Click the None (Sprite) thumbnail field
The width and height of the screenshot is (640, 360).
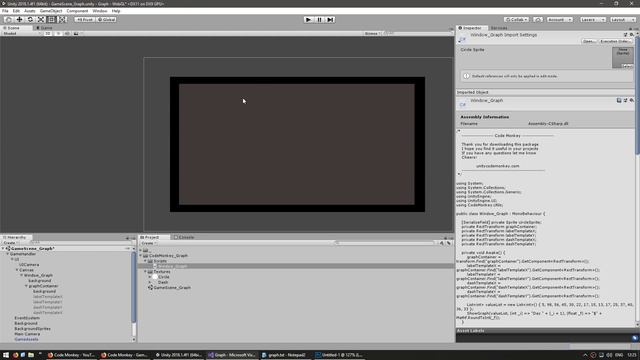tap(622, 58)
